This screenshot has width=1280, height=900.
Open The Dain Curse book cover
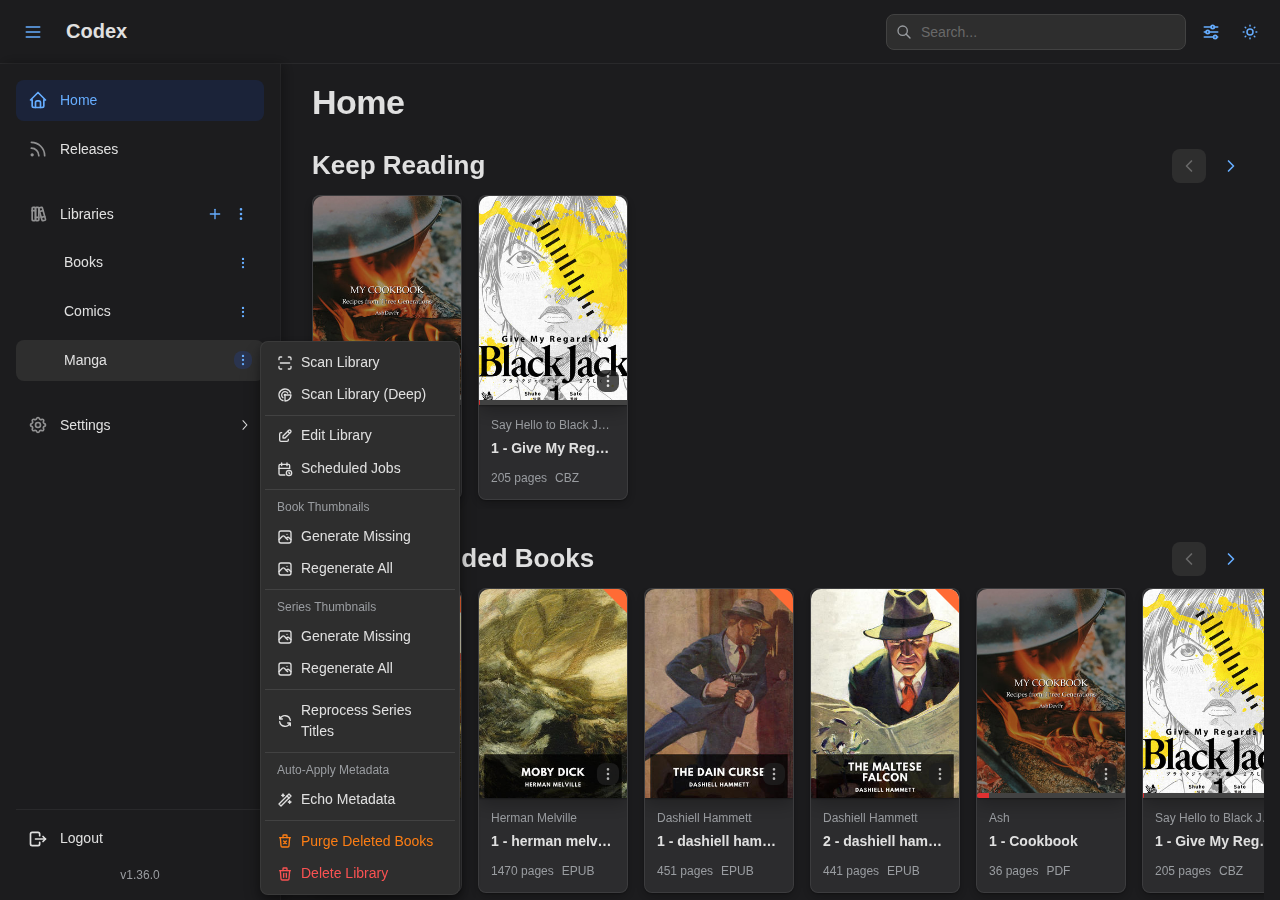tap(719, 693)
